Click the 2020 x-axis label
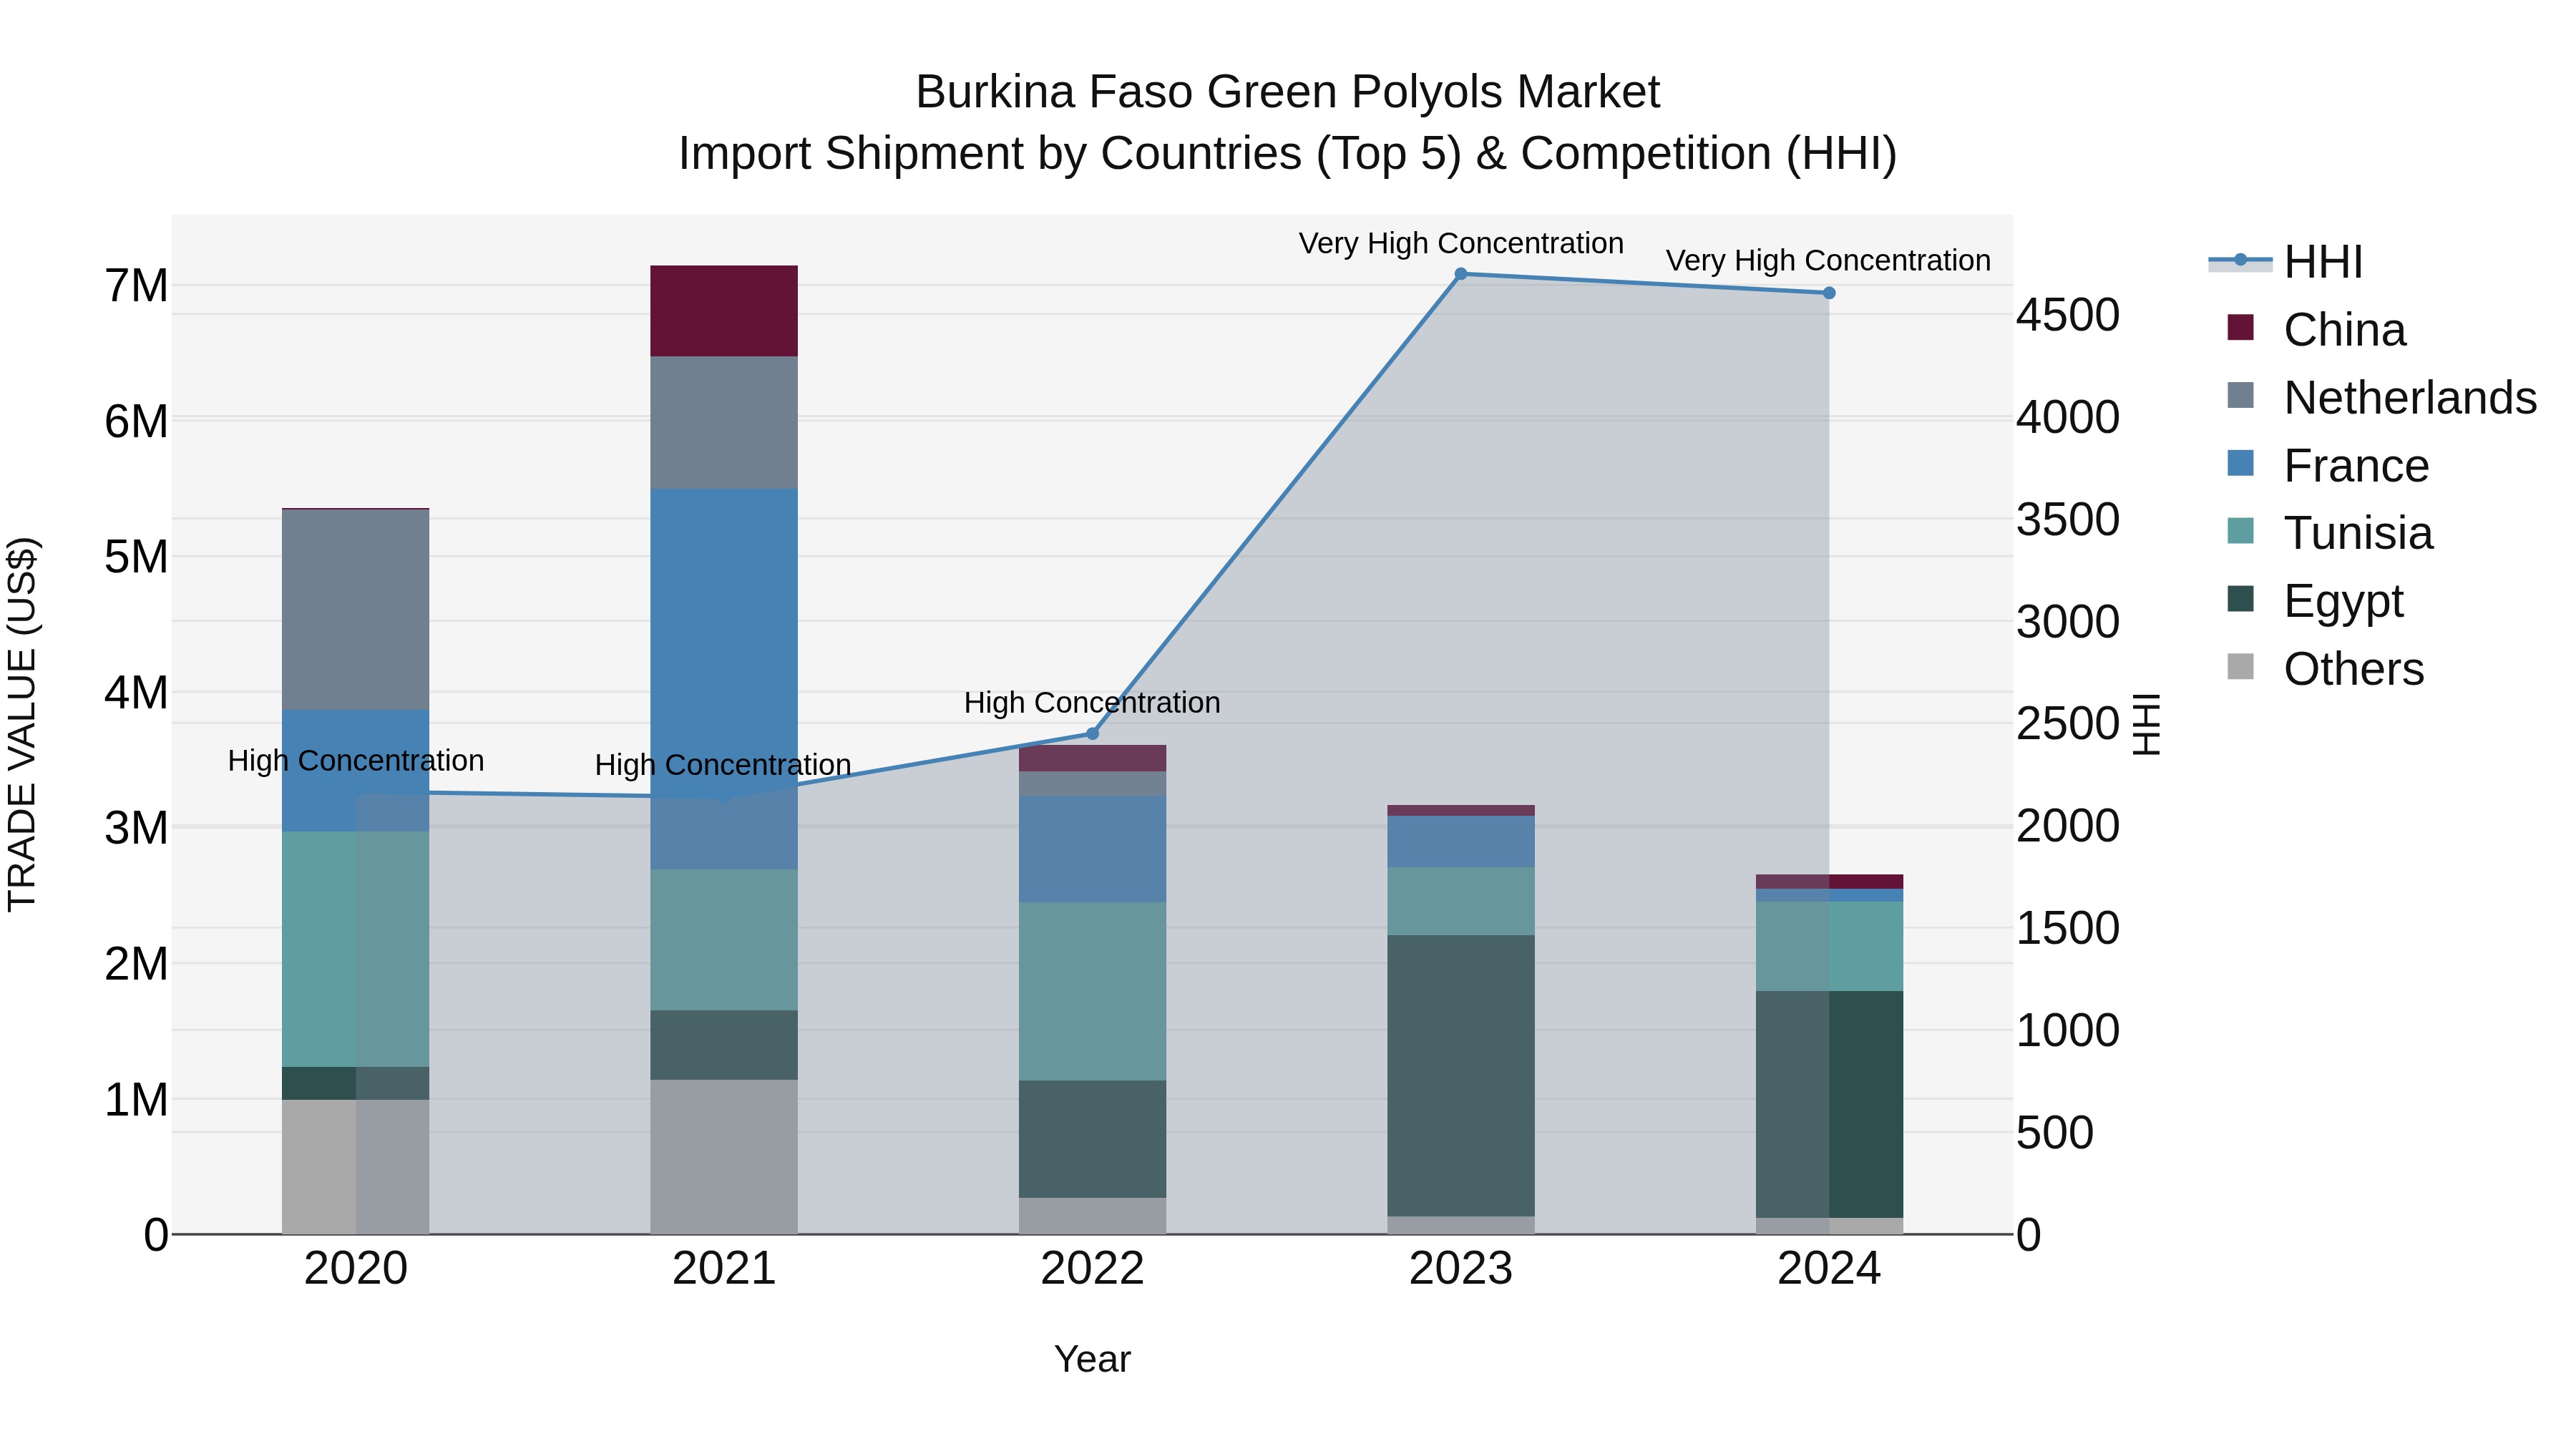The image size is (2576, 1449). [x=356, y=1269]
